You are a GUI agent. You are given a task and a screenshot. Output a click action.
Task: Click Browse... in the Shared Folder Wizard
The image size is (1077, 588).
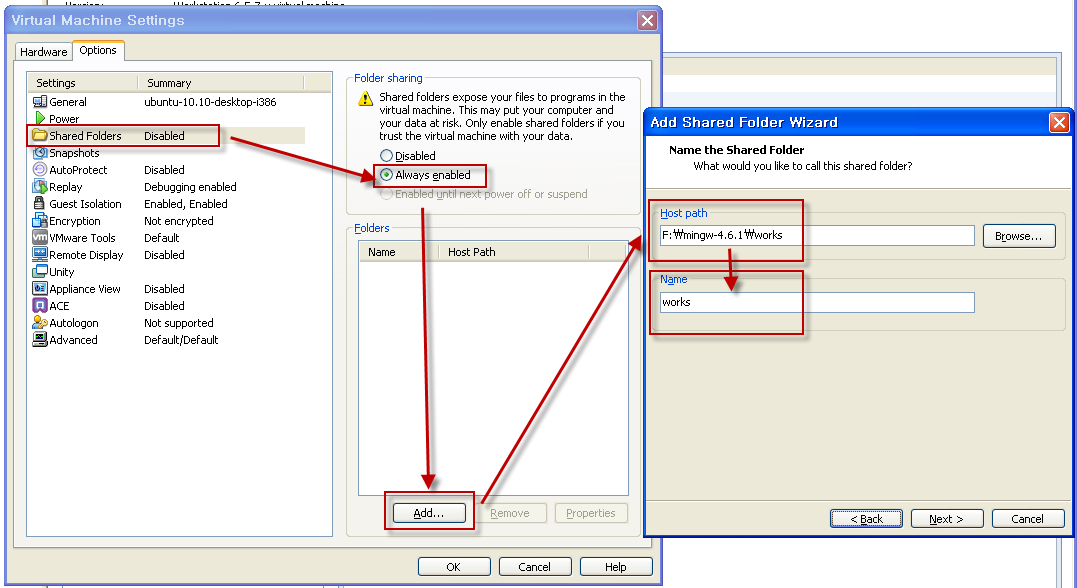[1019, 236]
